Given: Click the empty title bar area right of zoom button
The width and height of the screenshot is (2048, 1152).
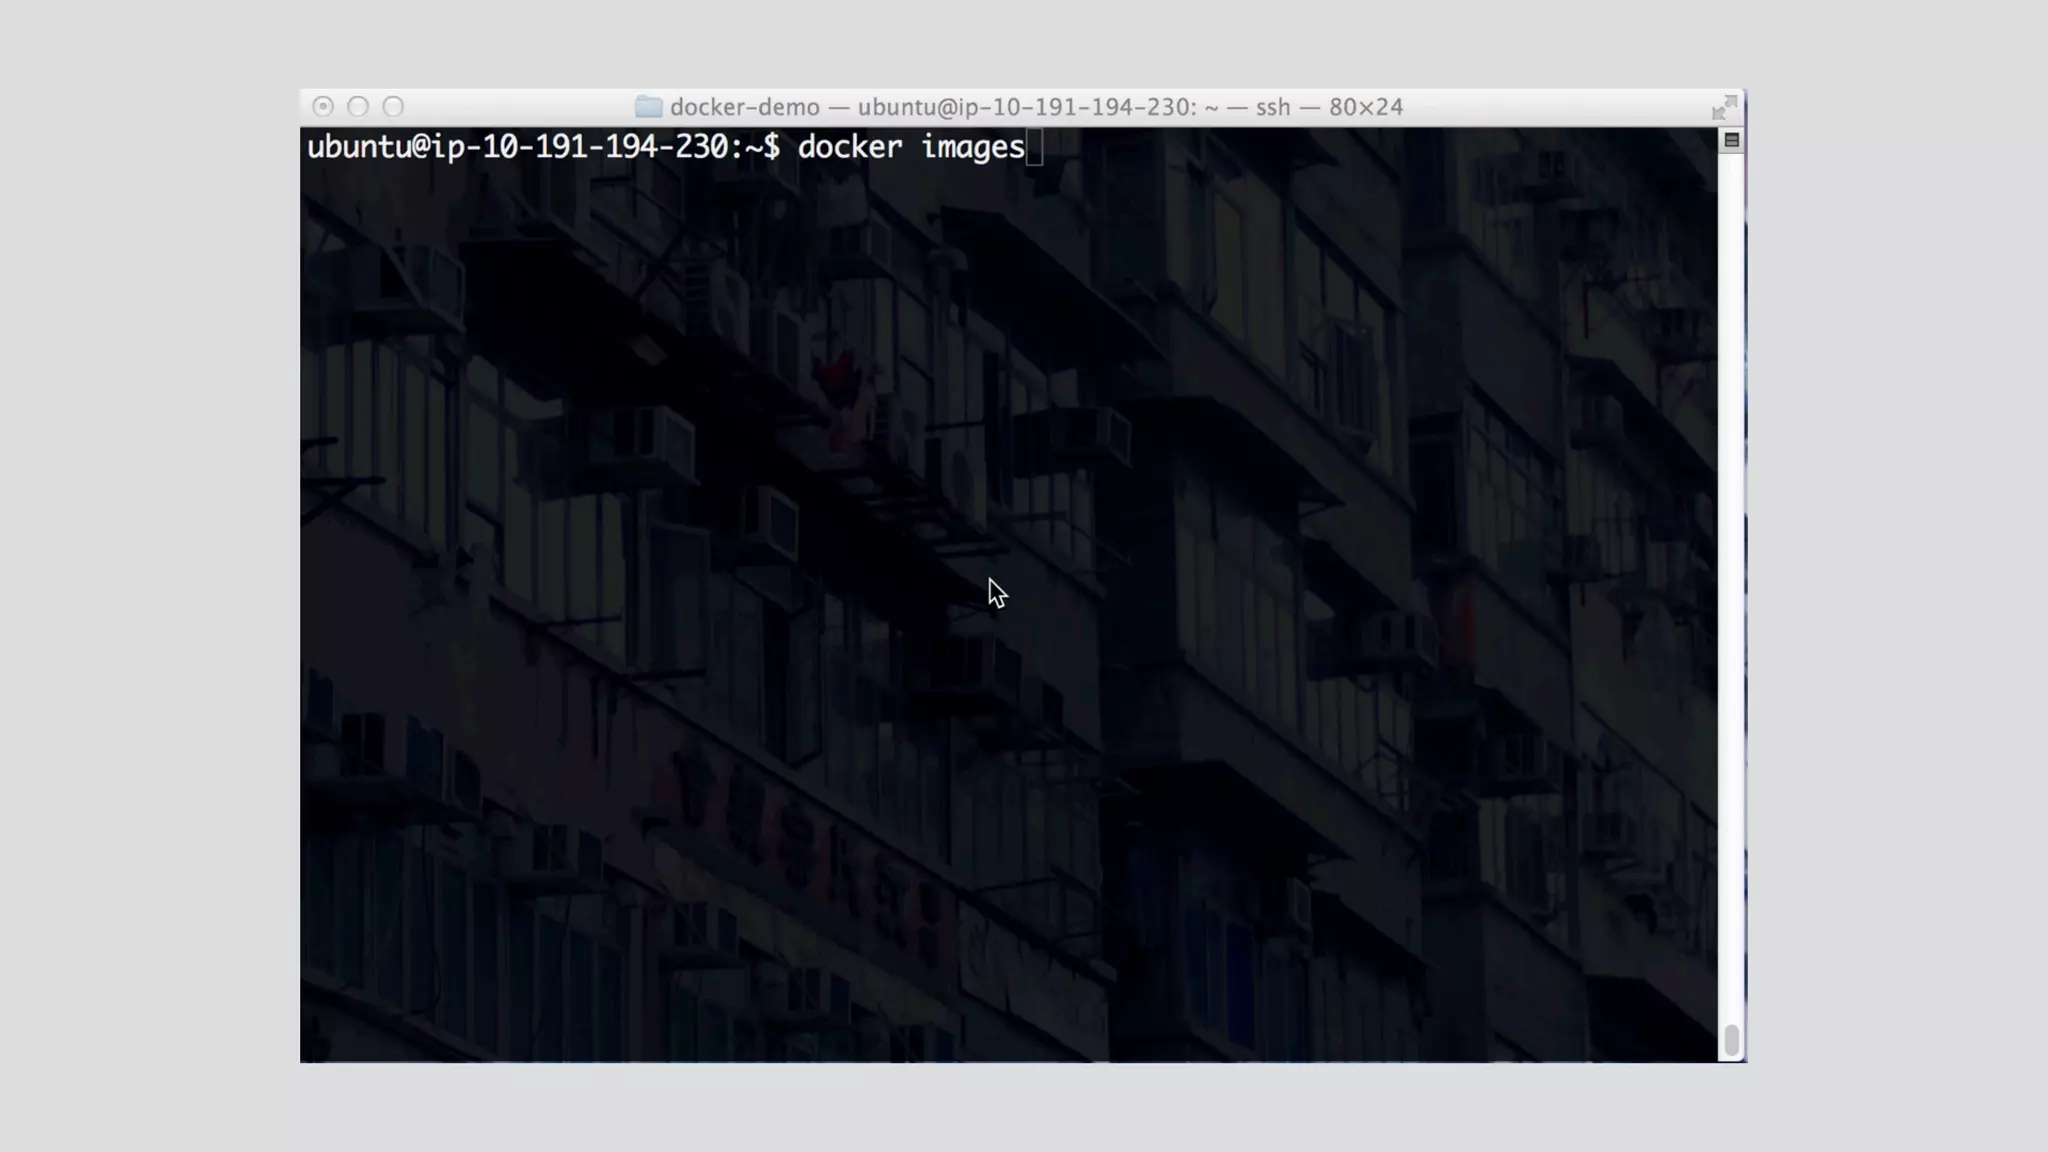Looking at the screenshot, I should [510, 107].
